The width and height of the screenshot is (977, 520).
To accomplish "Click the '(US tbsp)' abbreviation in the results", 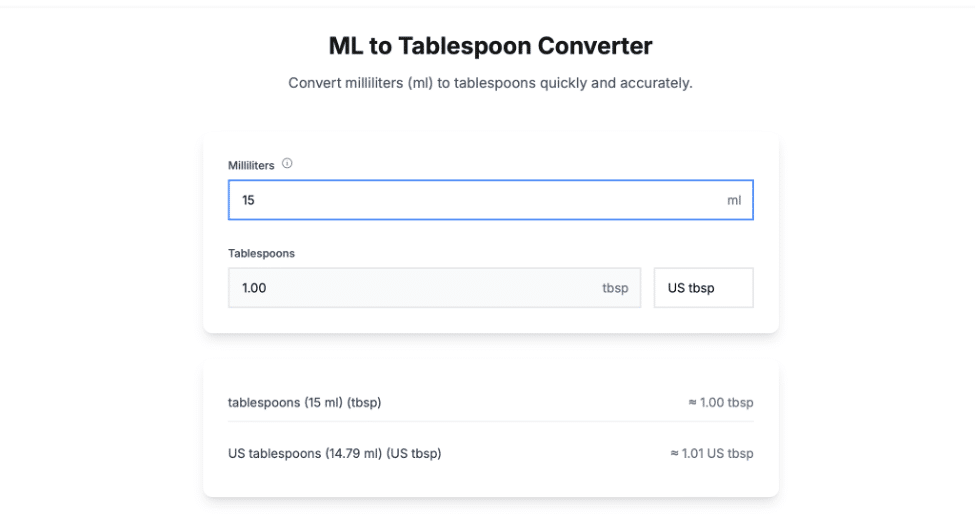I will coord(414,453).
